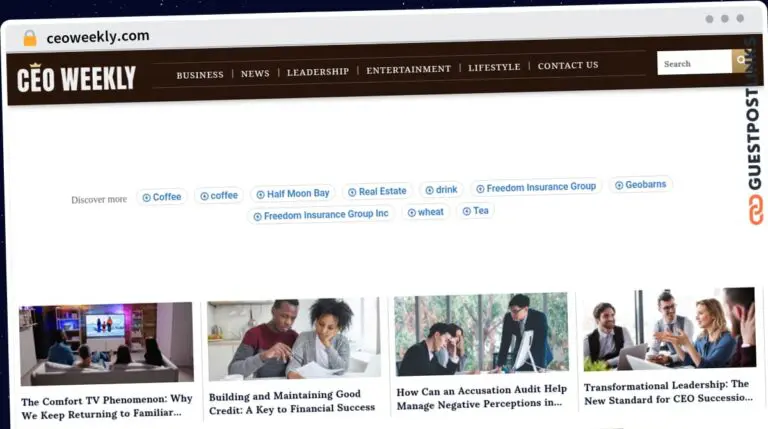Select the Geobarns topic chip

click(x=640, y=185)
